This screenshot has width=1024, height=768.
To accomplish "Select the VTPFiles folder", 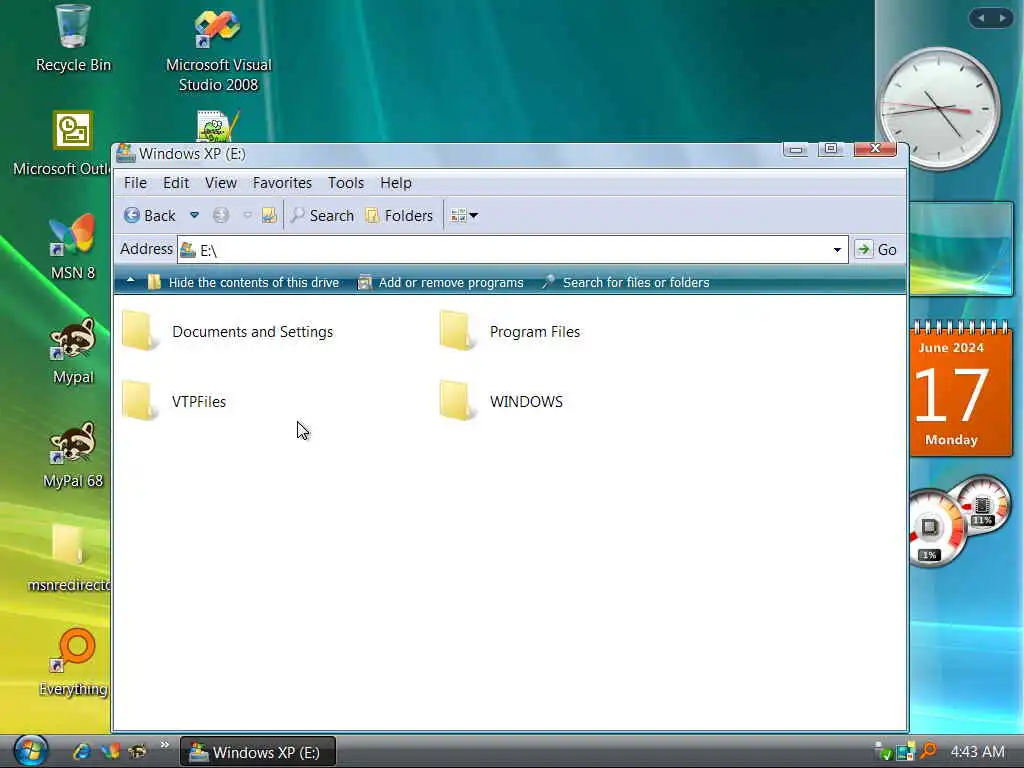I will (x=174, y=401).
